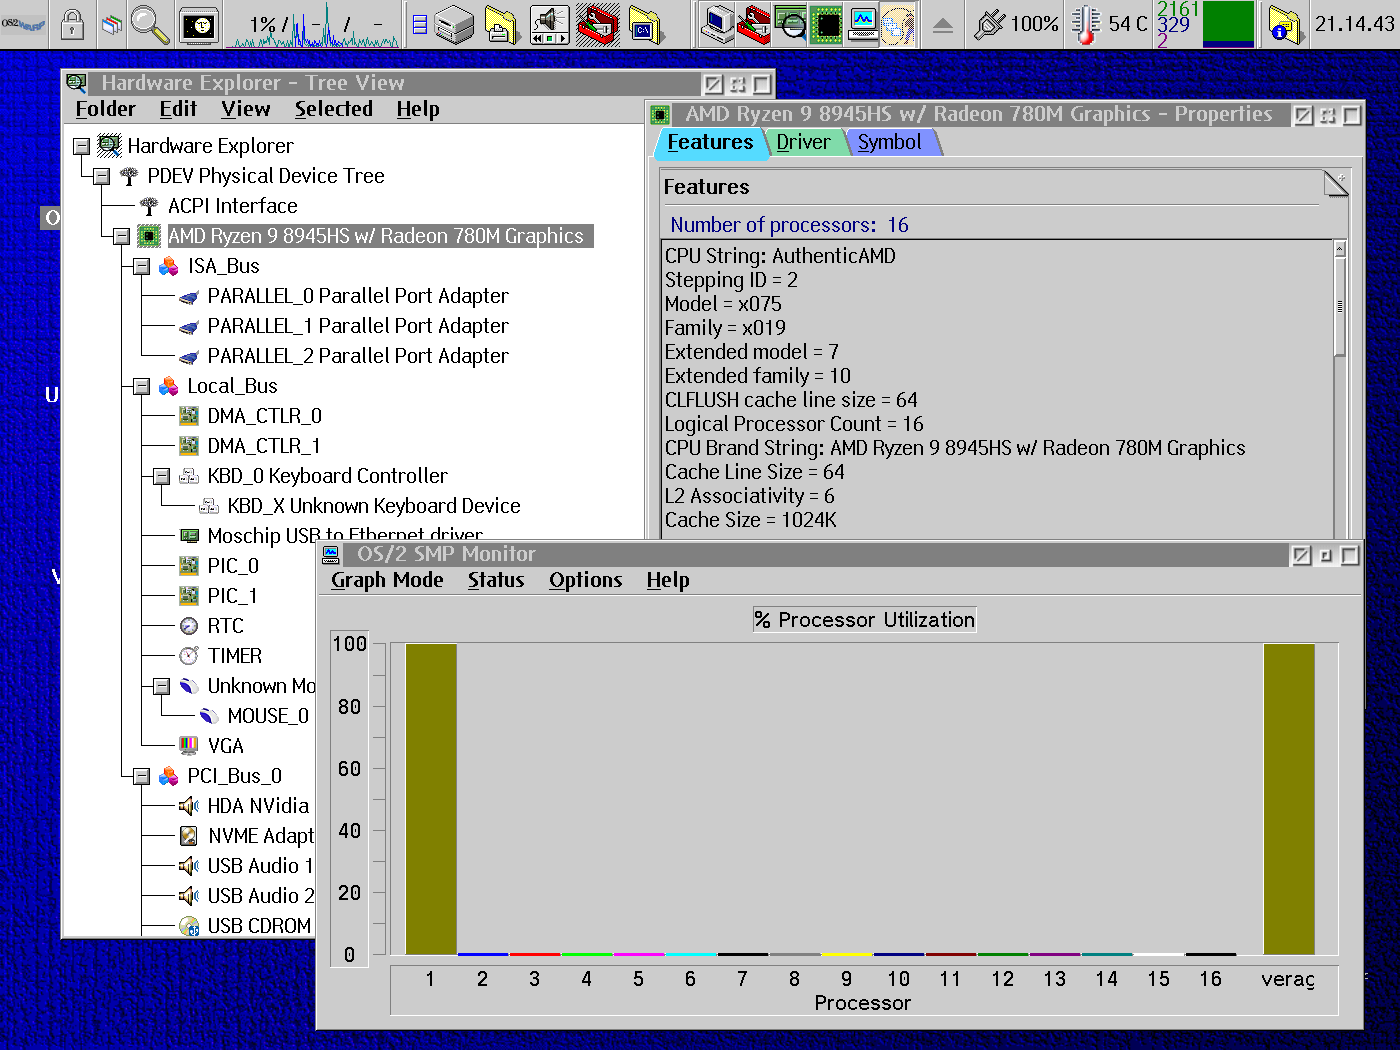Click the large red toolbox icon
Screen dimensions: 1400x1050
[x=598, y=25]
